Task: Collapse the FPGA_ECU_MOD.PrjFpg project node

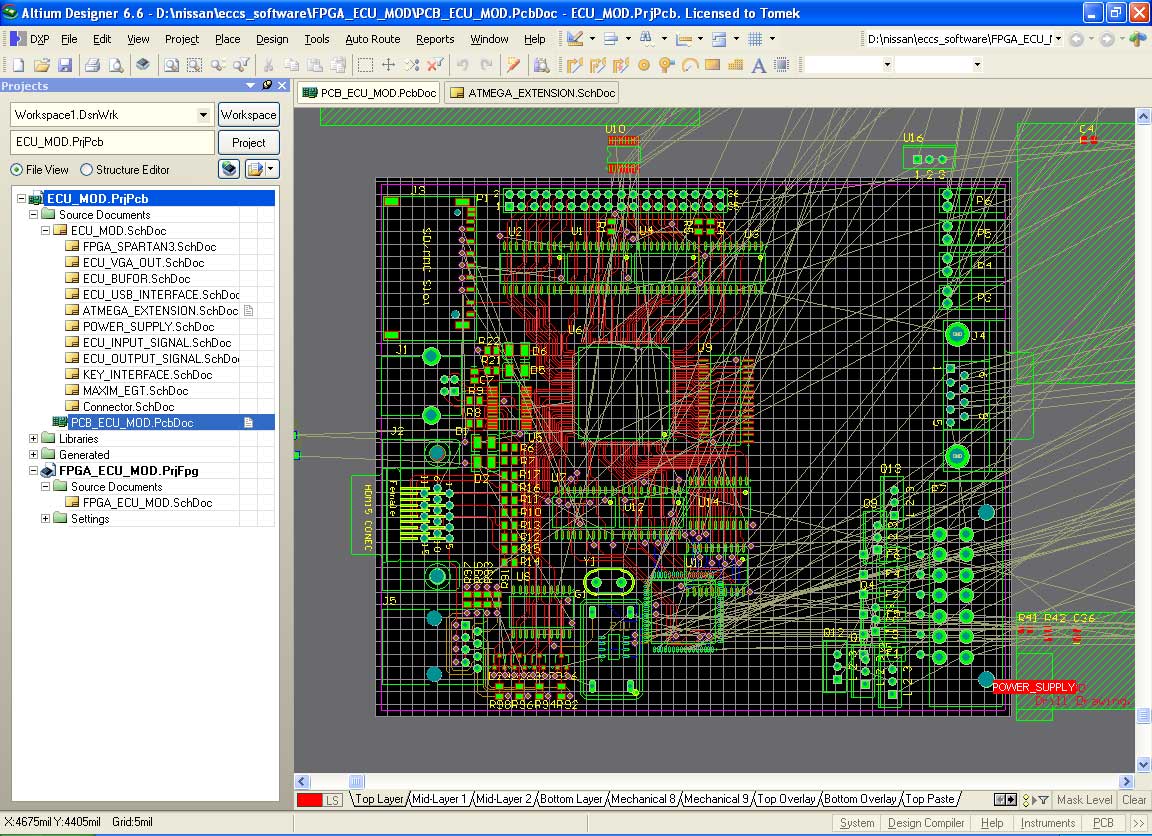Action: [33, 471]
